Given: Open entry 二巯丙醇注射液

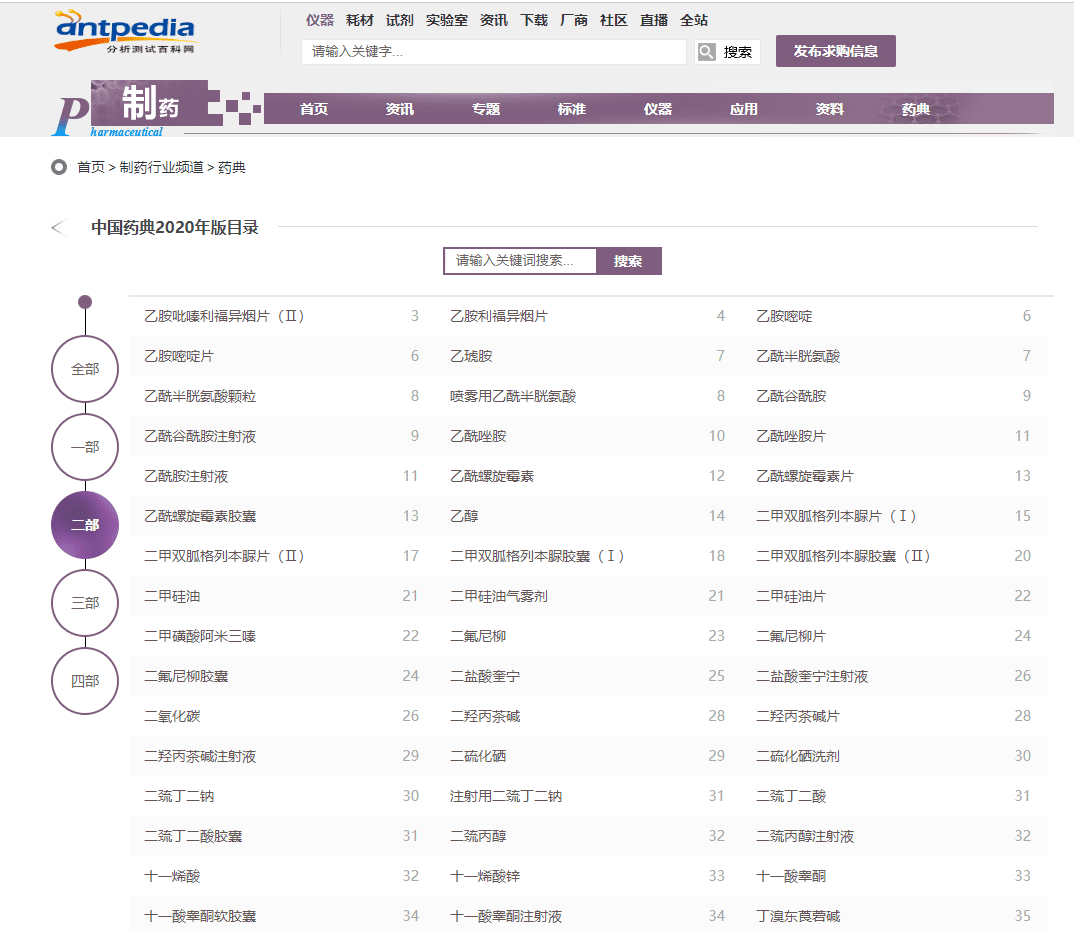Looking at the screenshot, I should click(x=805, y=836).
